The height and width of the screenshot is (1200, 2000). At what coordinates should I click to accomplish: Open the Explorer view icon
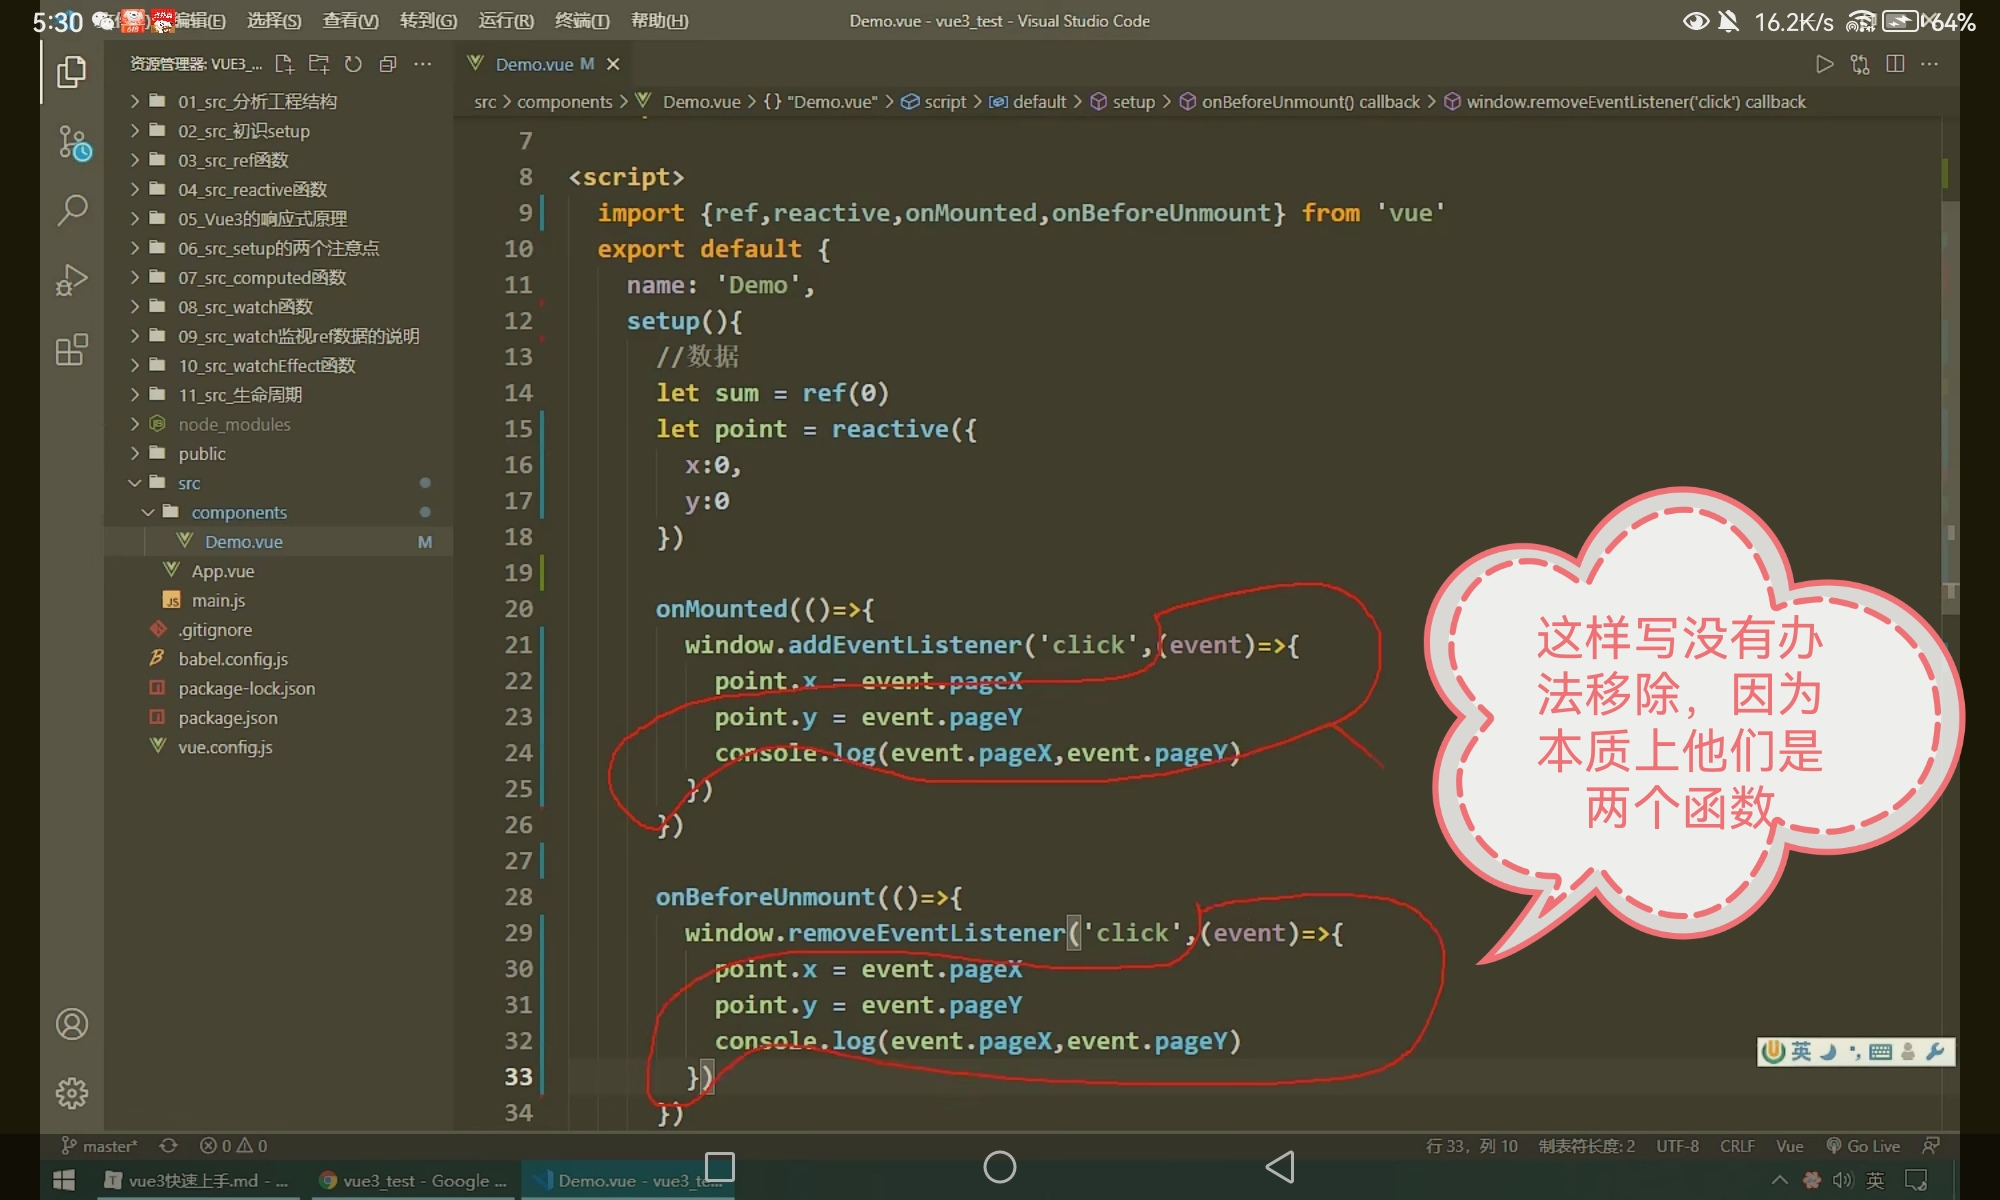[71, 72]
